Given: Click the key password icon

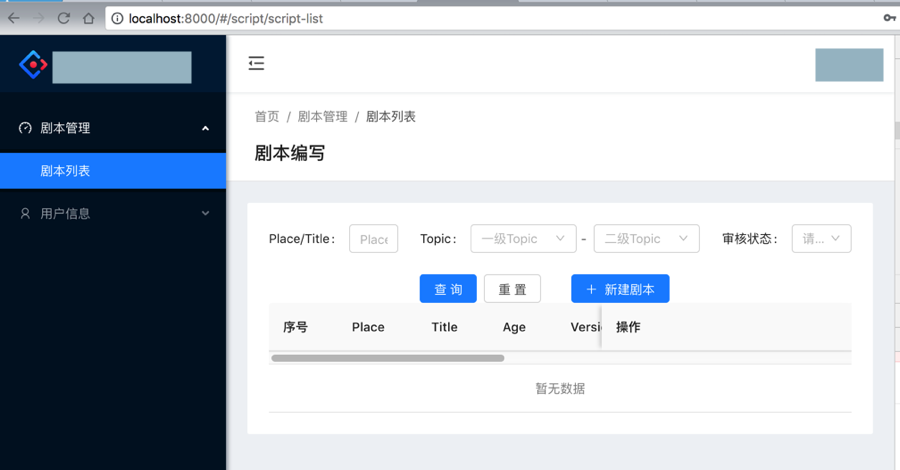Looking at the screenshot, I should (890, 18).
